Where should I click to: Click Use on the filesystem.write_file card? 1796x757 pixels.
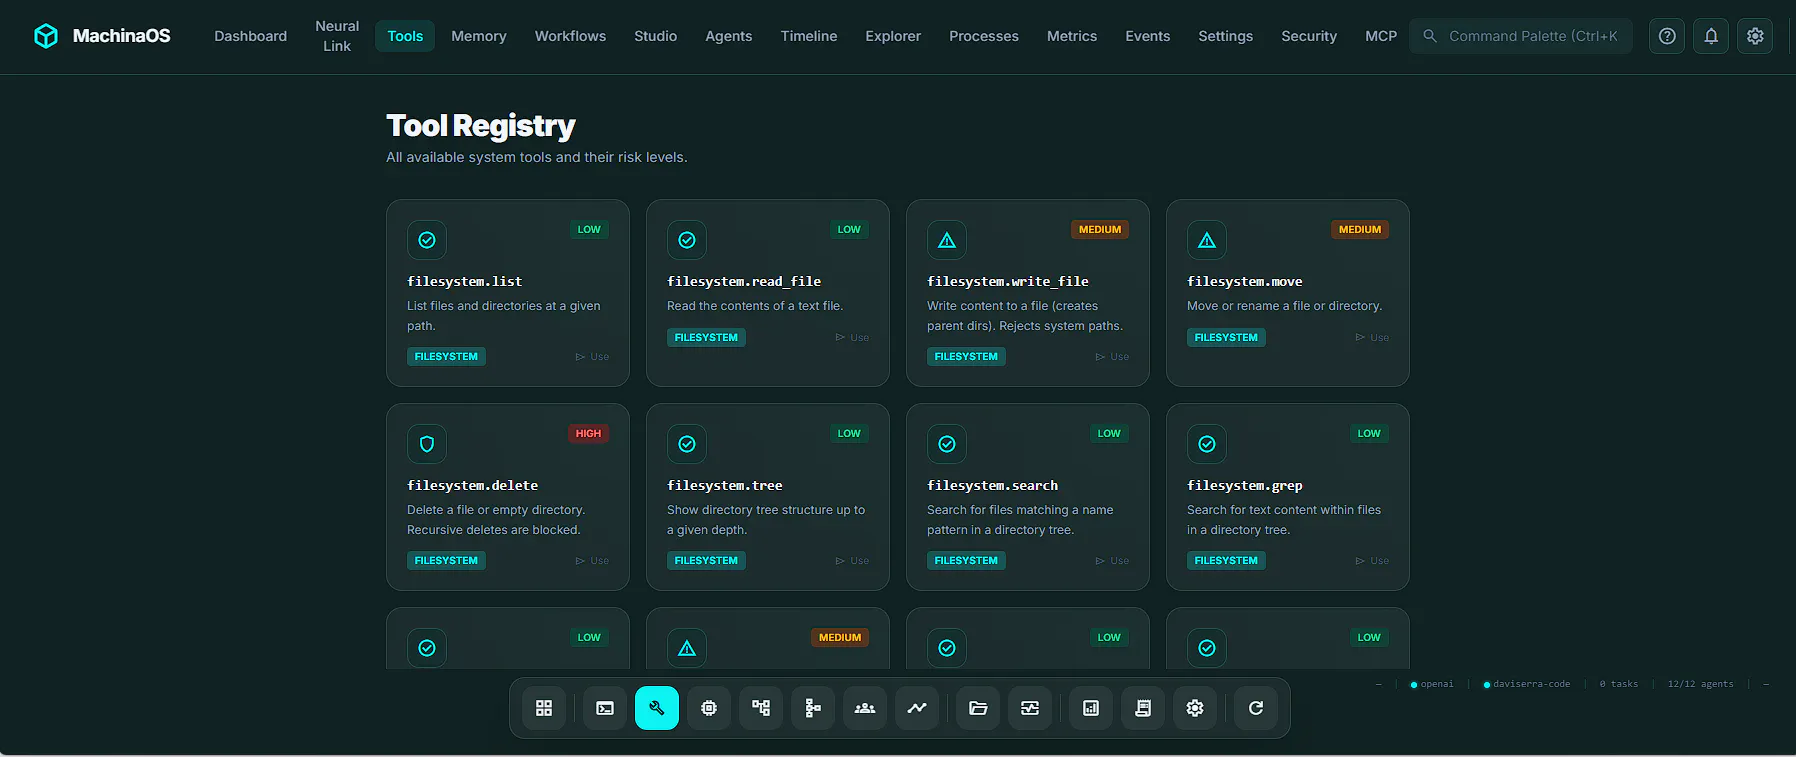point(1112,357)
